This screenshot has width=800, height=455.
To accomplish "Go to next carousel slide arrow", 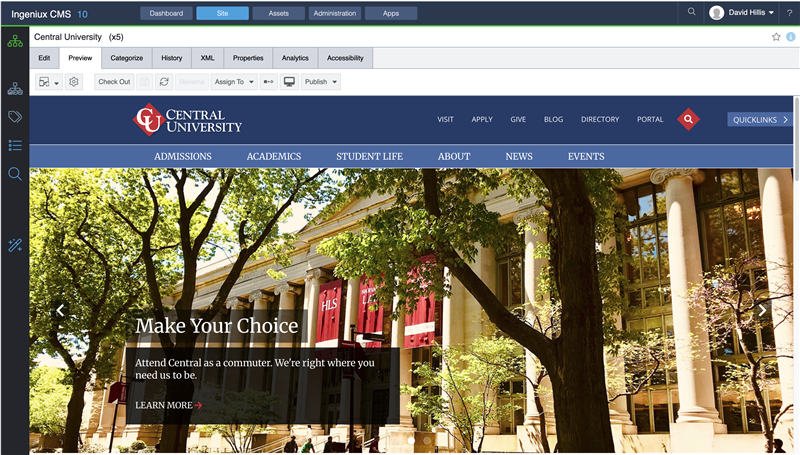I will click(x=762, y=310).
